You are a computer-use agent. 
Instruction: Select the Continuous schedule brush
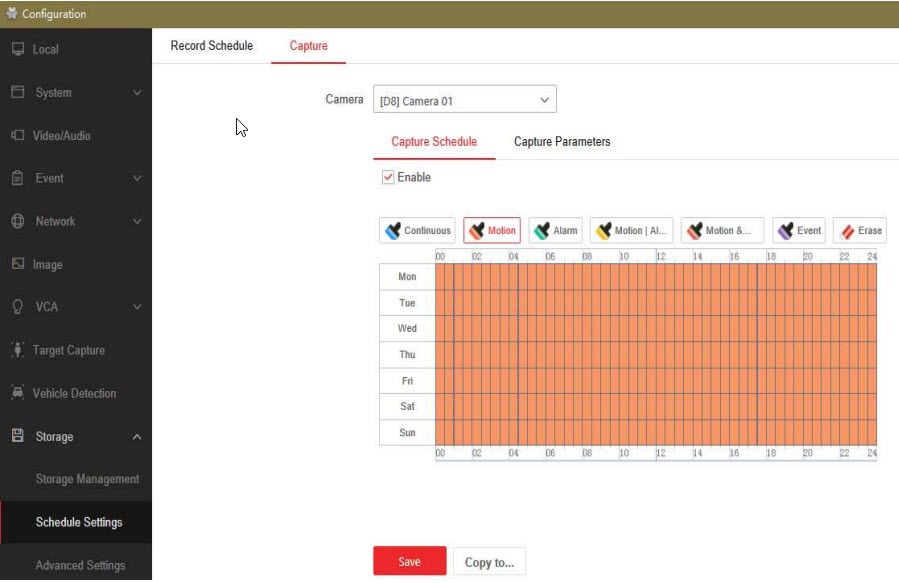tap(417, 231)
